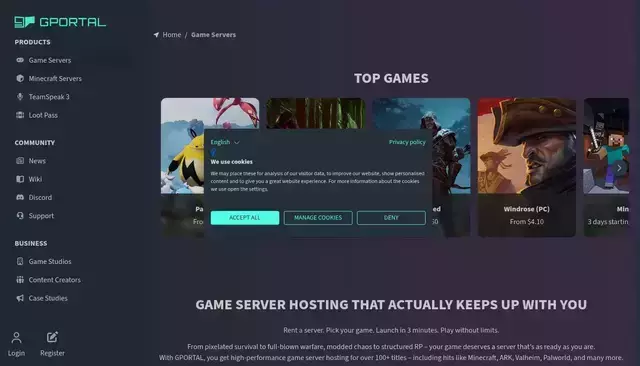Click the Game Servers controller icon
The height and width of the screenshot is (366, 640).
coord(20,60)
